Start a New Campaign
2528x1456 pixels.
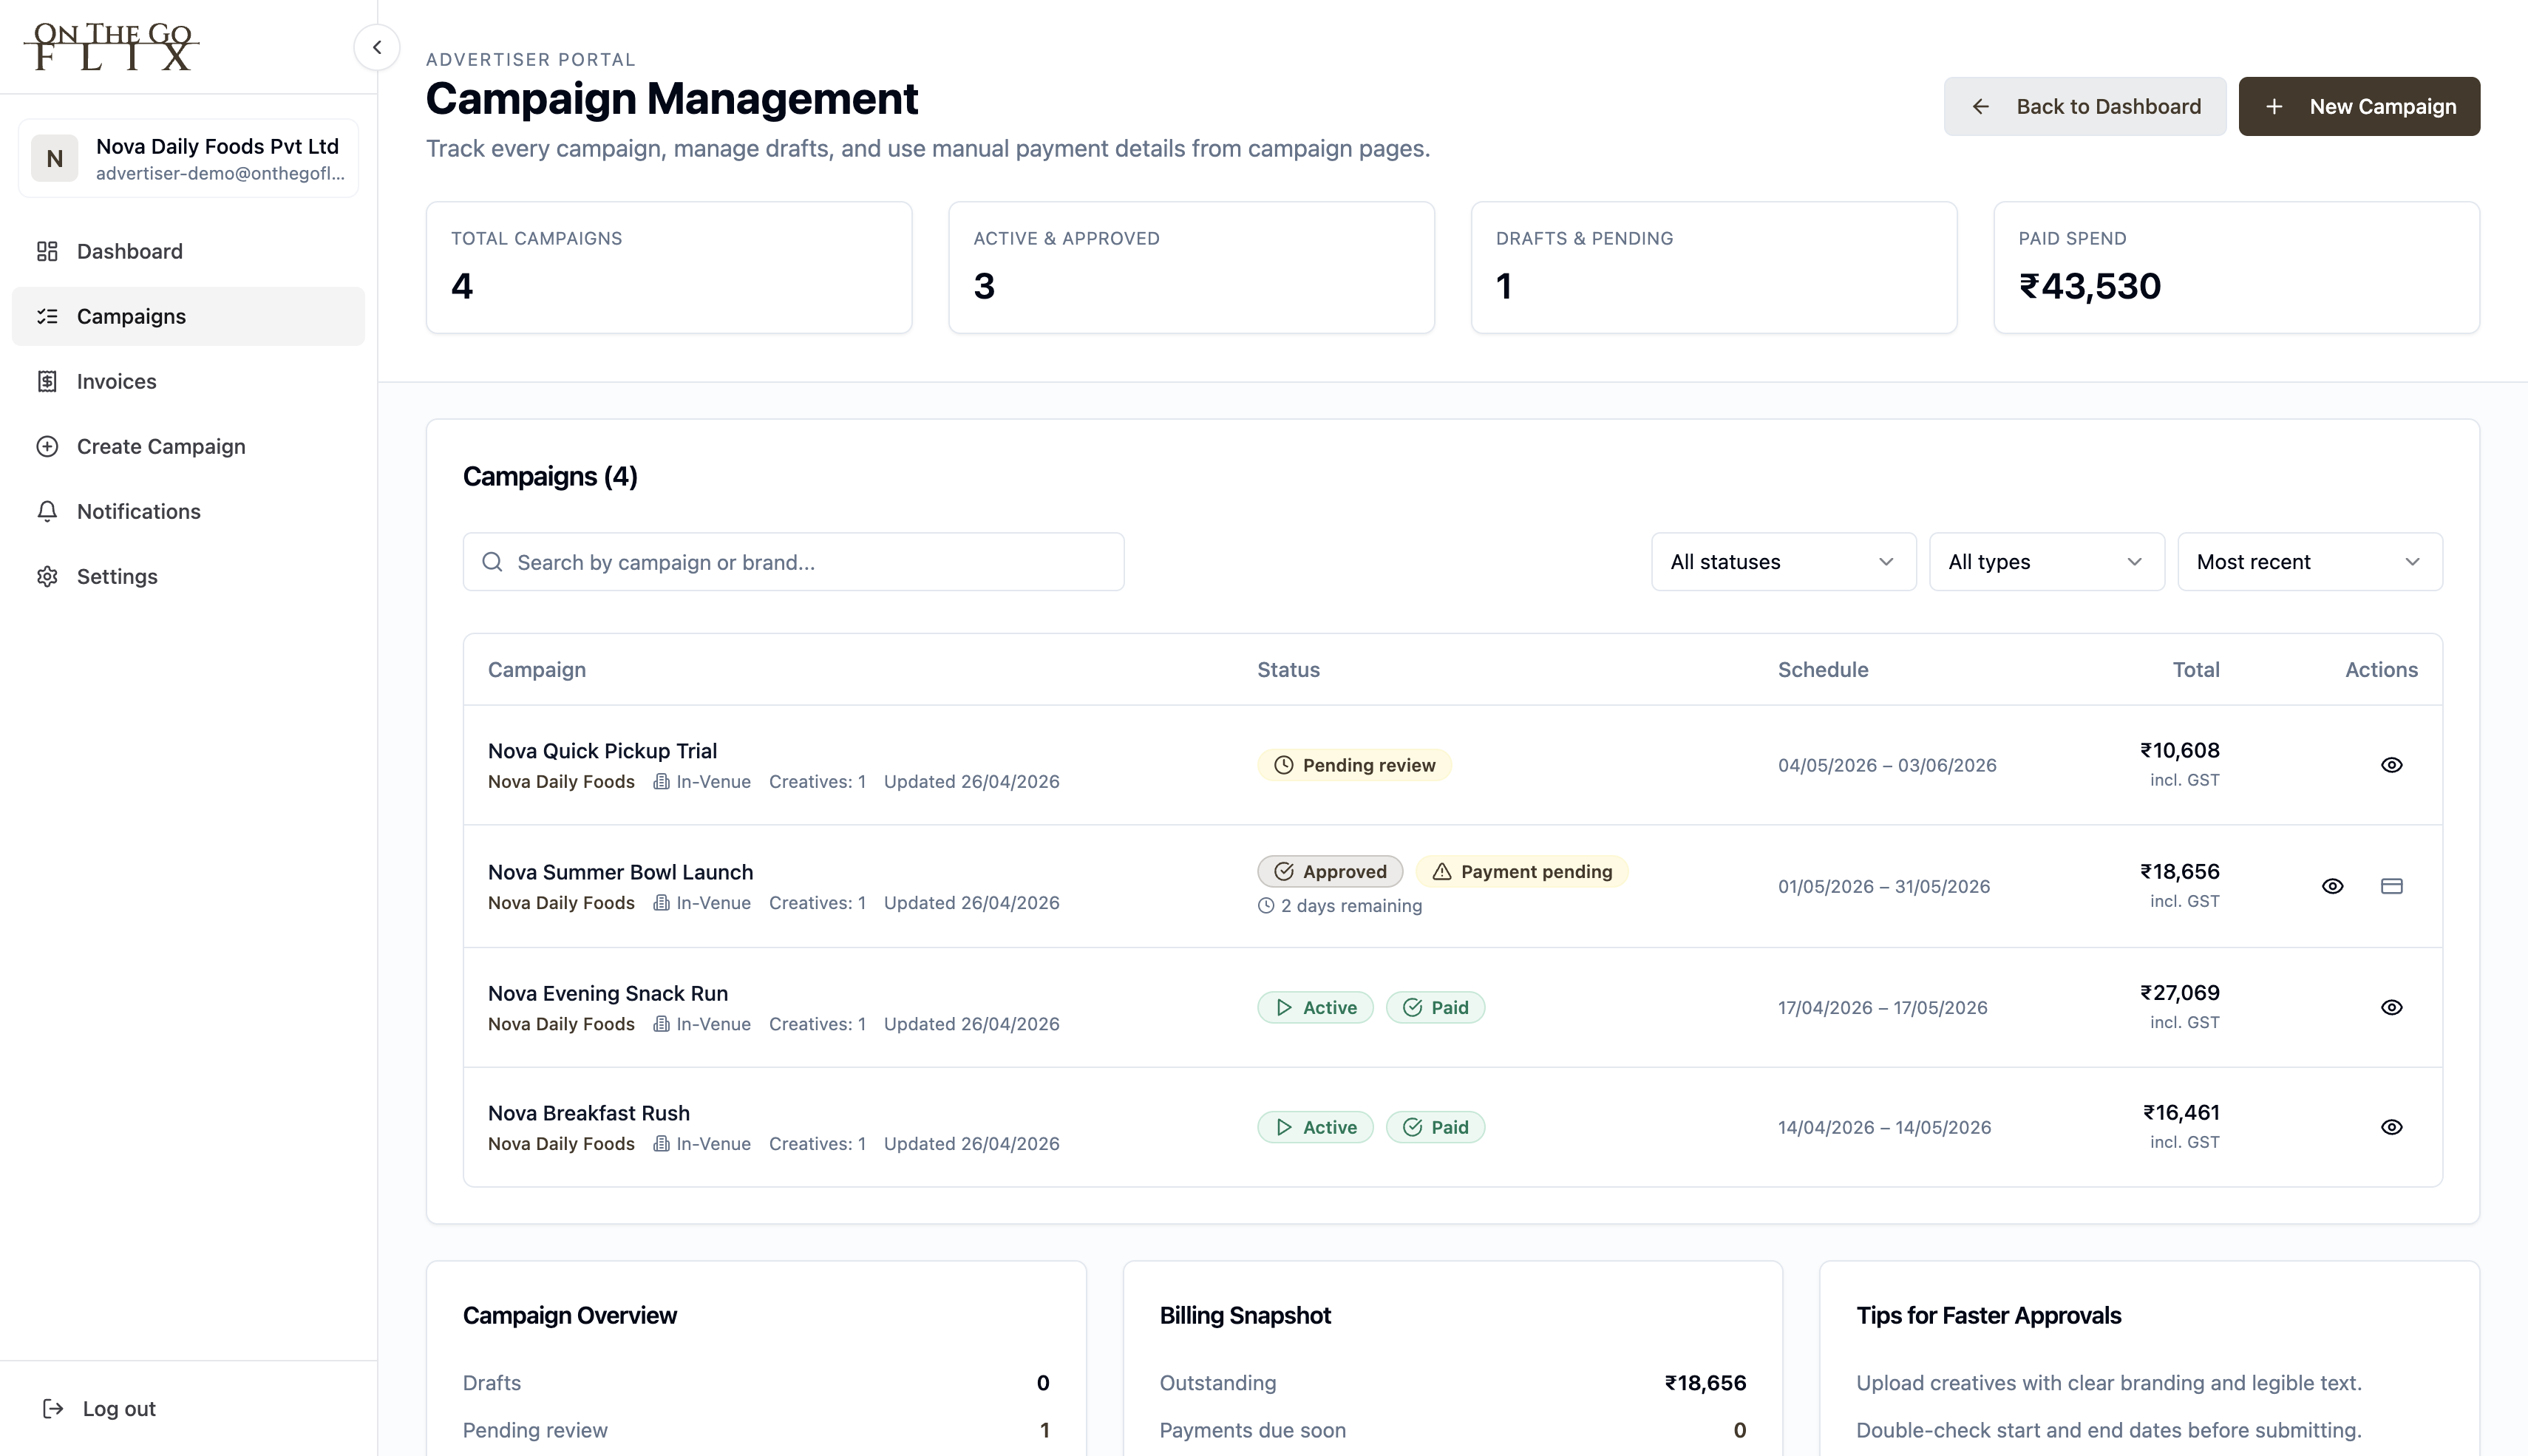(2359, 106)
